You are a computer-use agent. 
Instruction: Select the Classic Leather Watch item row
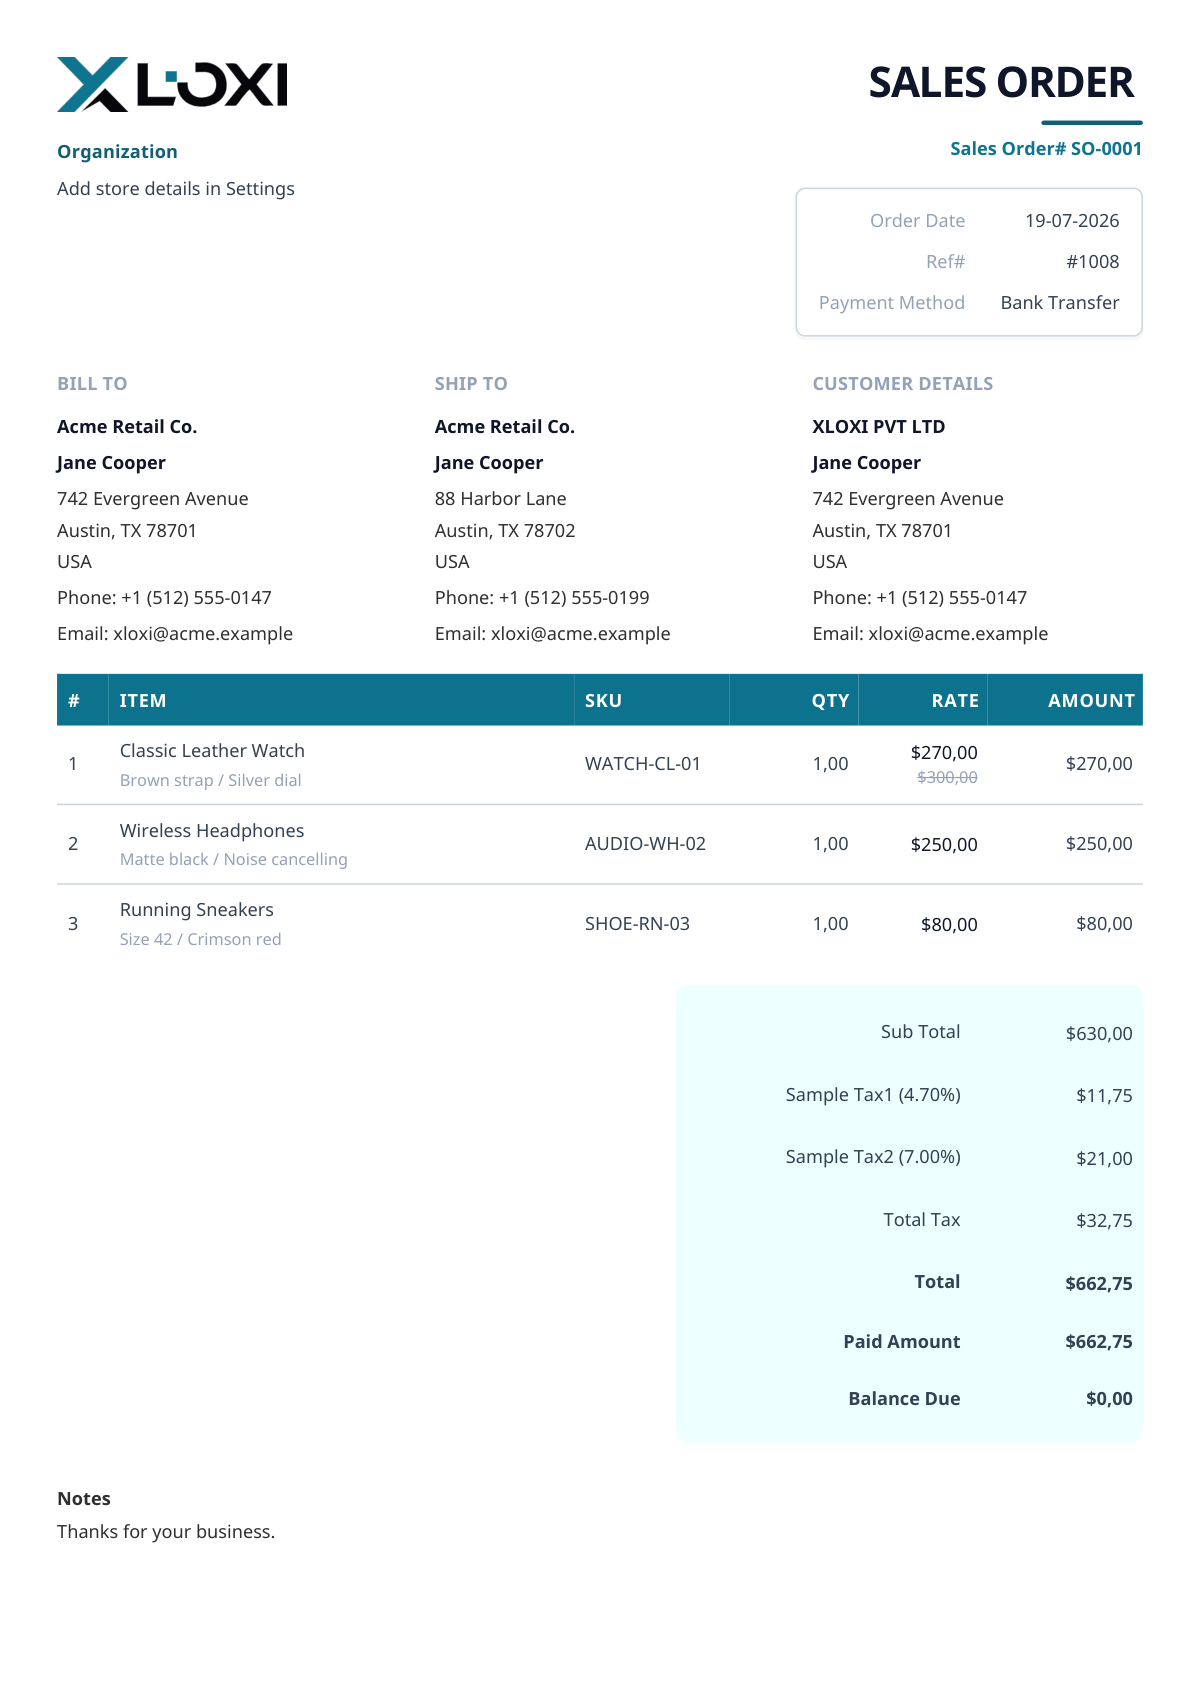[x=600, y=765]
